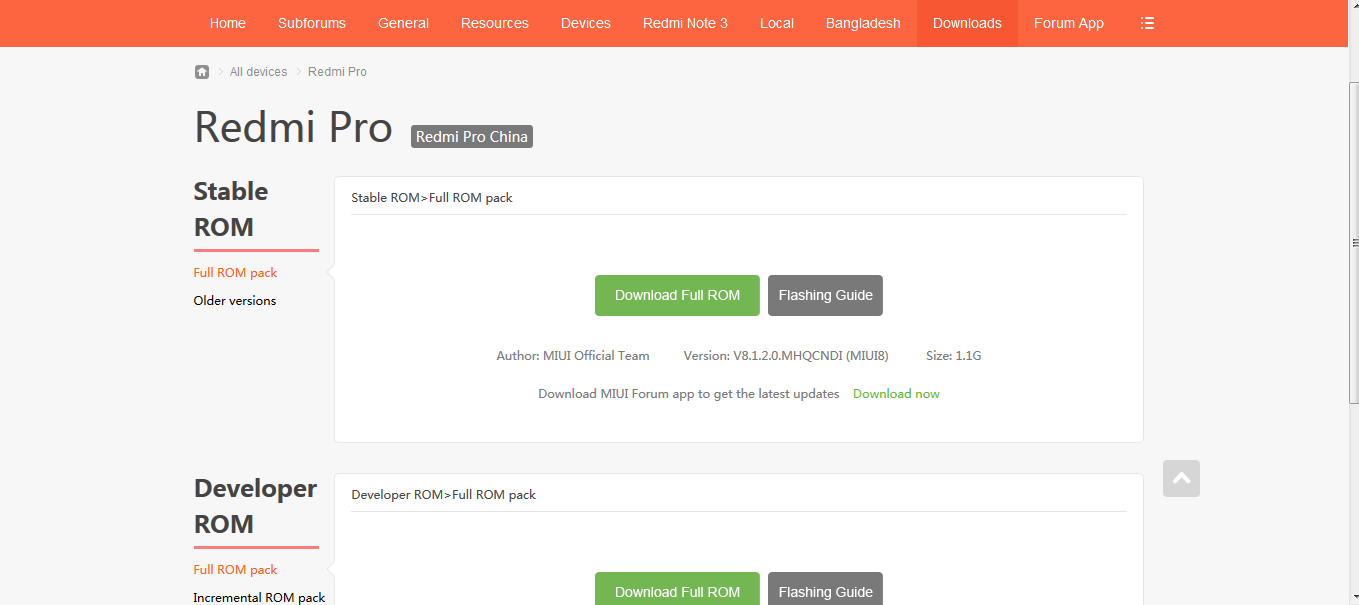Image resolution: width=1359 pixels, height=605 pixels.
Task: Select the Forum App nav item
Action: click(1068, 23)
